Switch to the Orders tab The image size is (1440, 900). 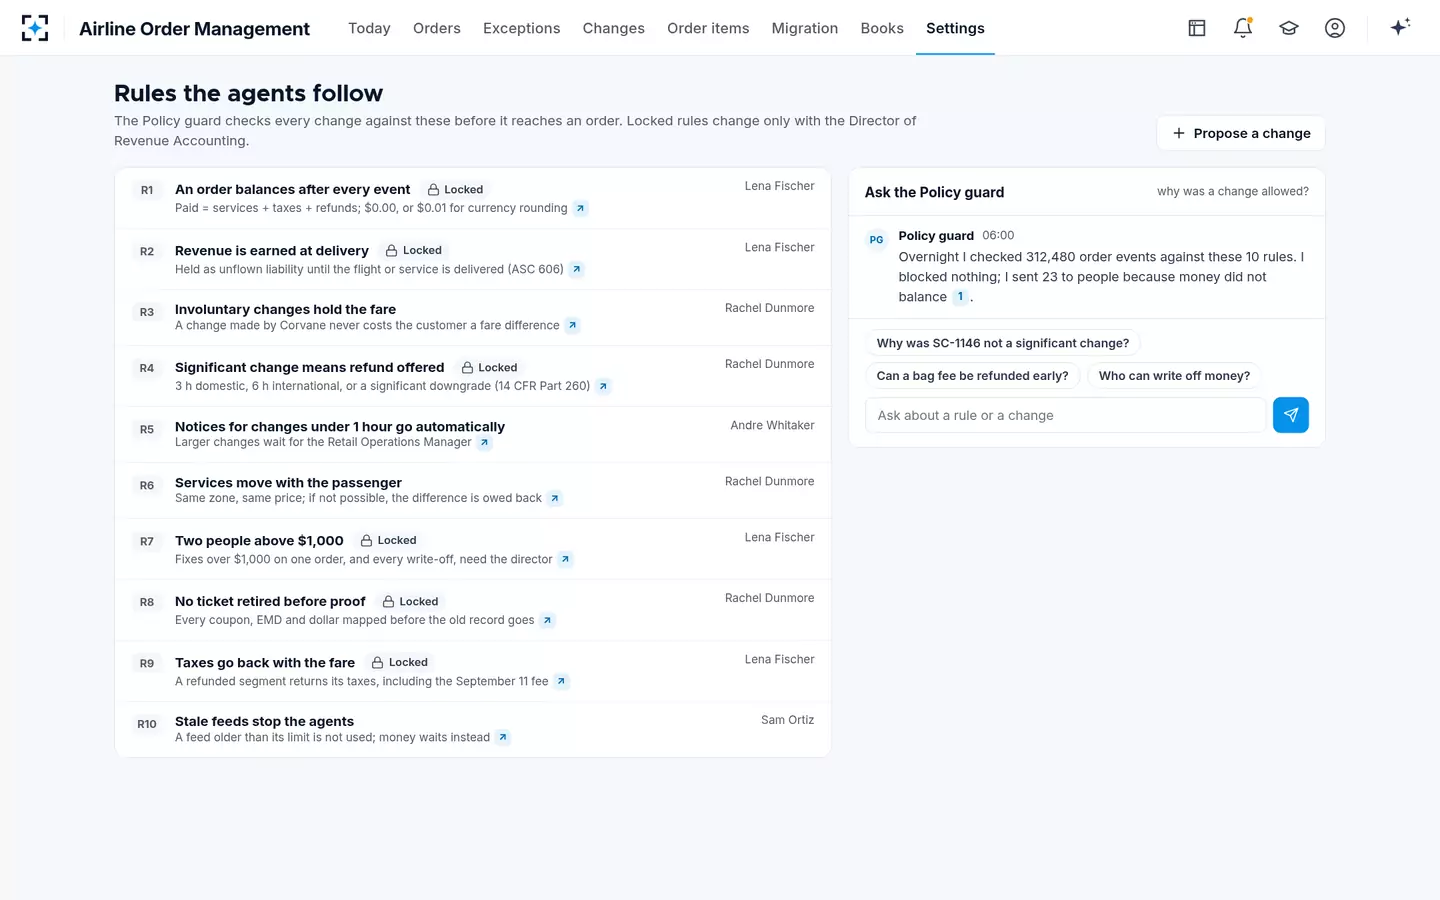click(437, 28)
